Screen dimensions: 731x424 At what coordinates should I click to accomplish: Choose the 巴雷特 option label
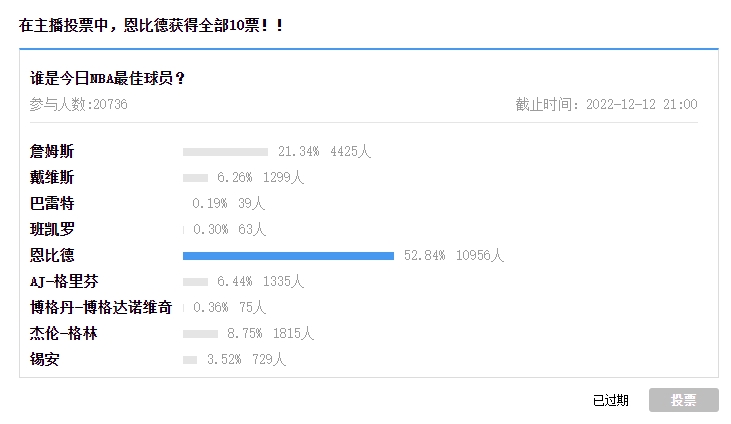52,203
